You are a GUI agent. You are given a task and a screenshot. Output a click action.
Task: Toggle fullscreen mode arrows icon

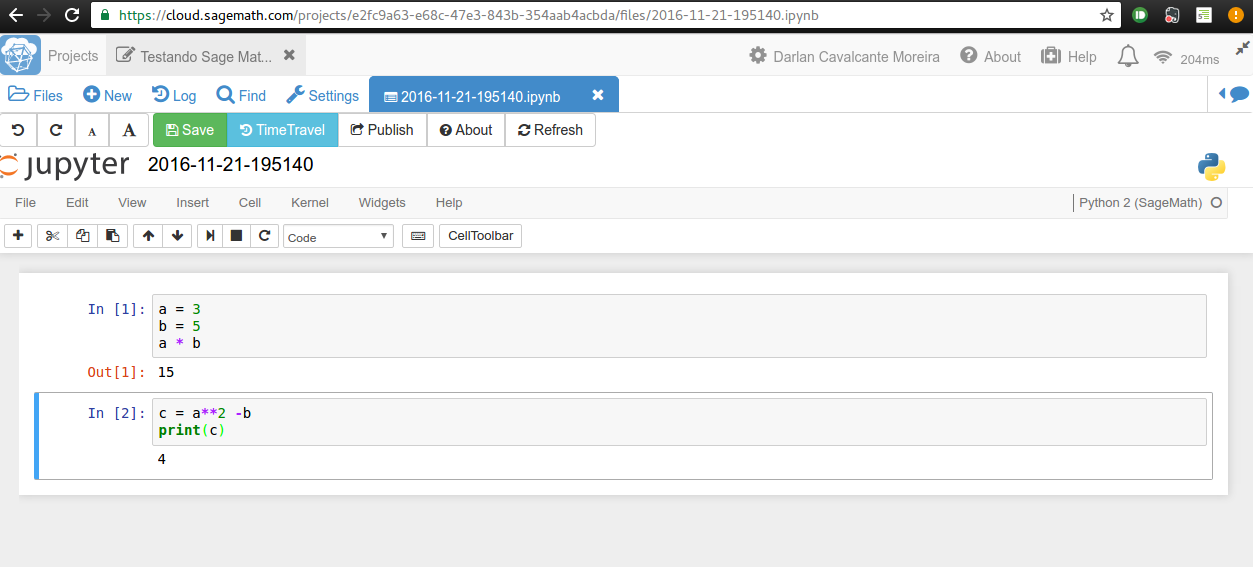coord(1242,48)
